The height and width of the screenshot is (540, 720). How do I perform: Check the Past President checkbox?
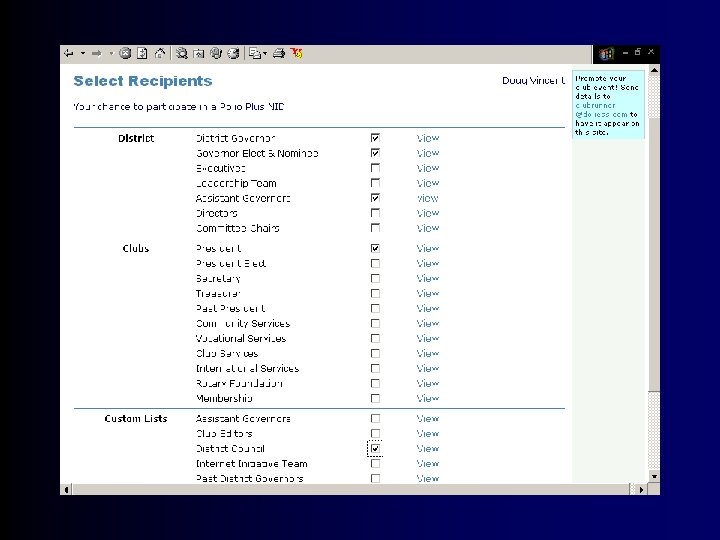click(x=375, y=309)
